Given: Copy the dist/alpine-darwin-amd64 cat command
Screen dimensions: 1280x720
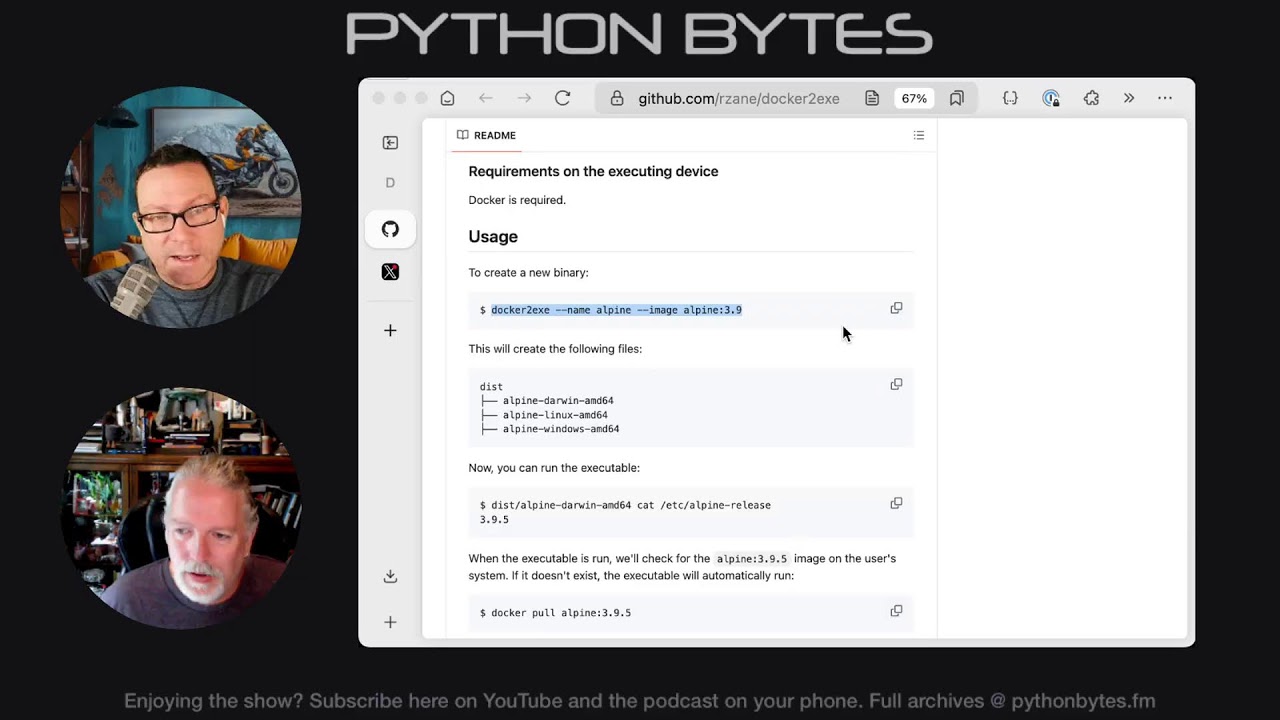Looking at the screenshot, I should (896, 503).
